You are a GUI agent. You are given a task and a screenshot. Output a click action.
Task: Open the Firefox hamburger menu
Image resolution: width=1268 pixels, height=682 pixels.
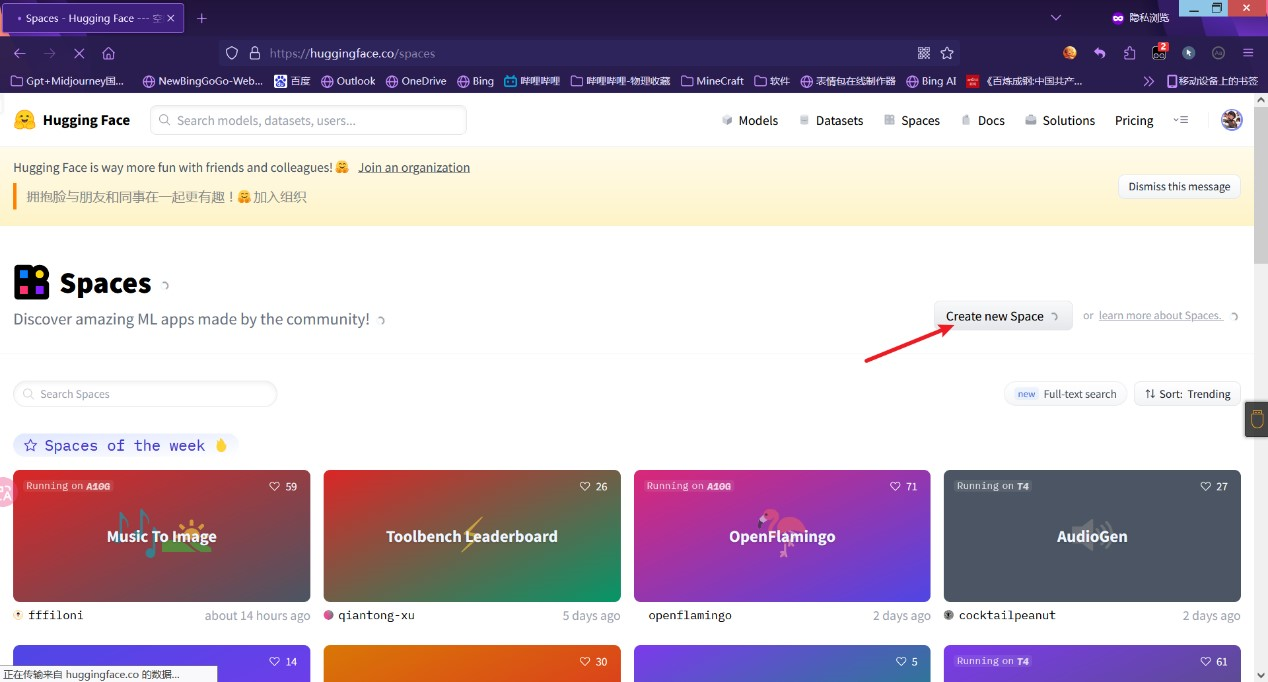point(1248,53)
